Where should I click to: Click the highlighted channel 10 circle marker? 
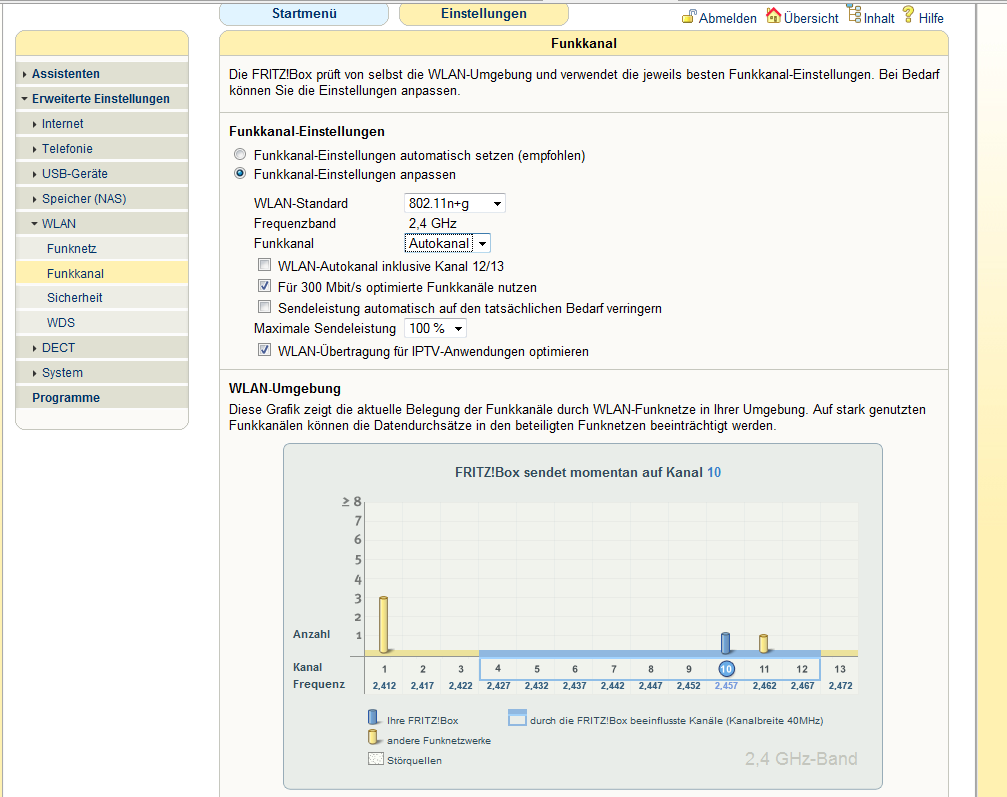[726, 669]
